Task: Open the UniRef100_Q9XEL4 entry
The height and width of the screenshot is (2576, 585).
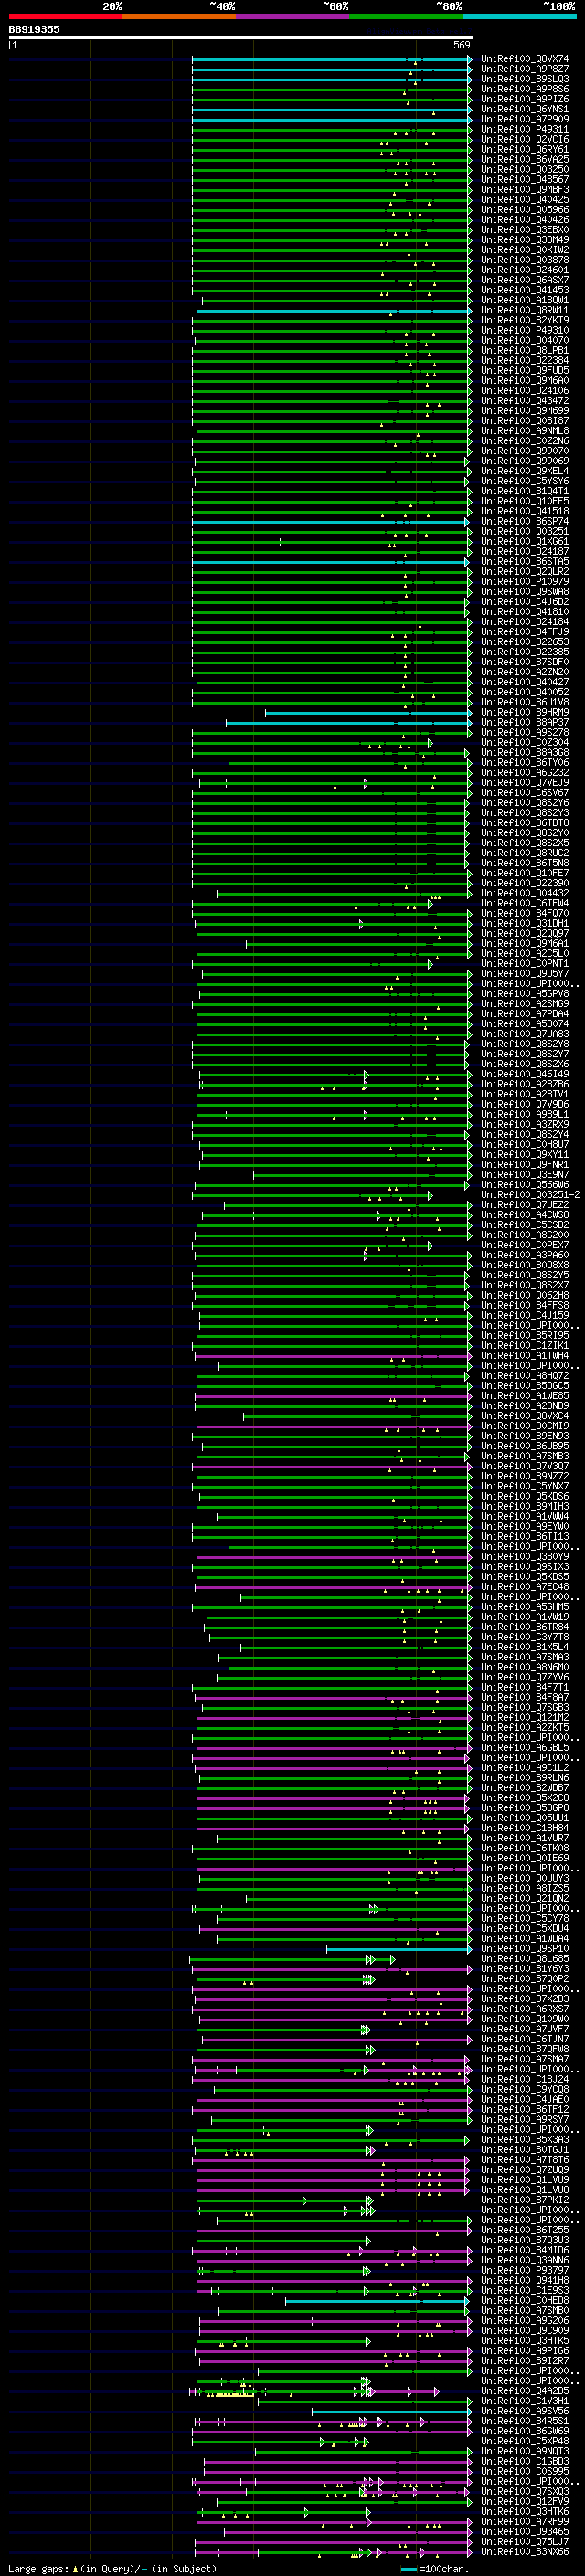Action: tap(524, 471)
